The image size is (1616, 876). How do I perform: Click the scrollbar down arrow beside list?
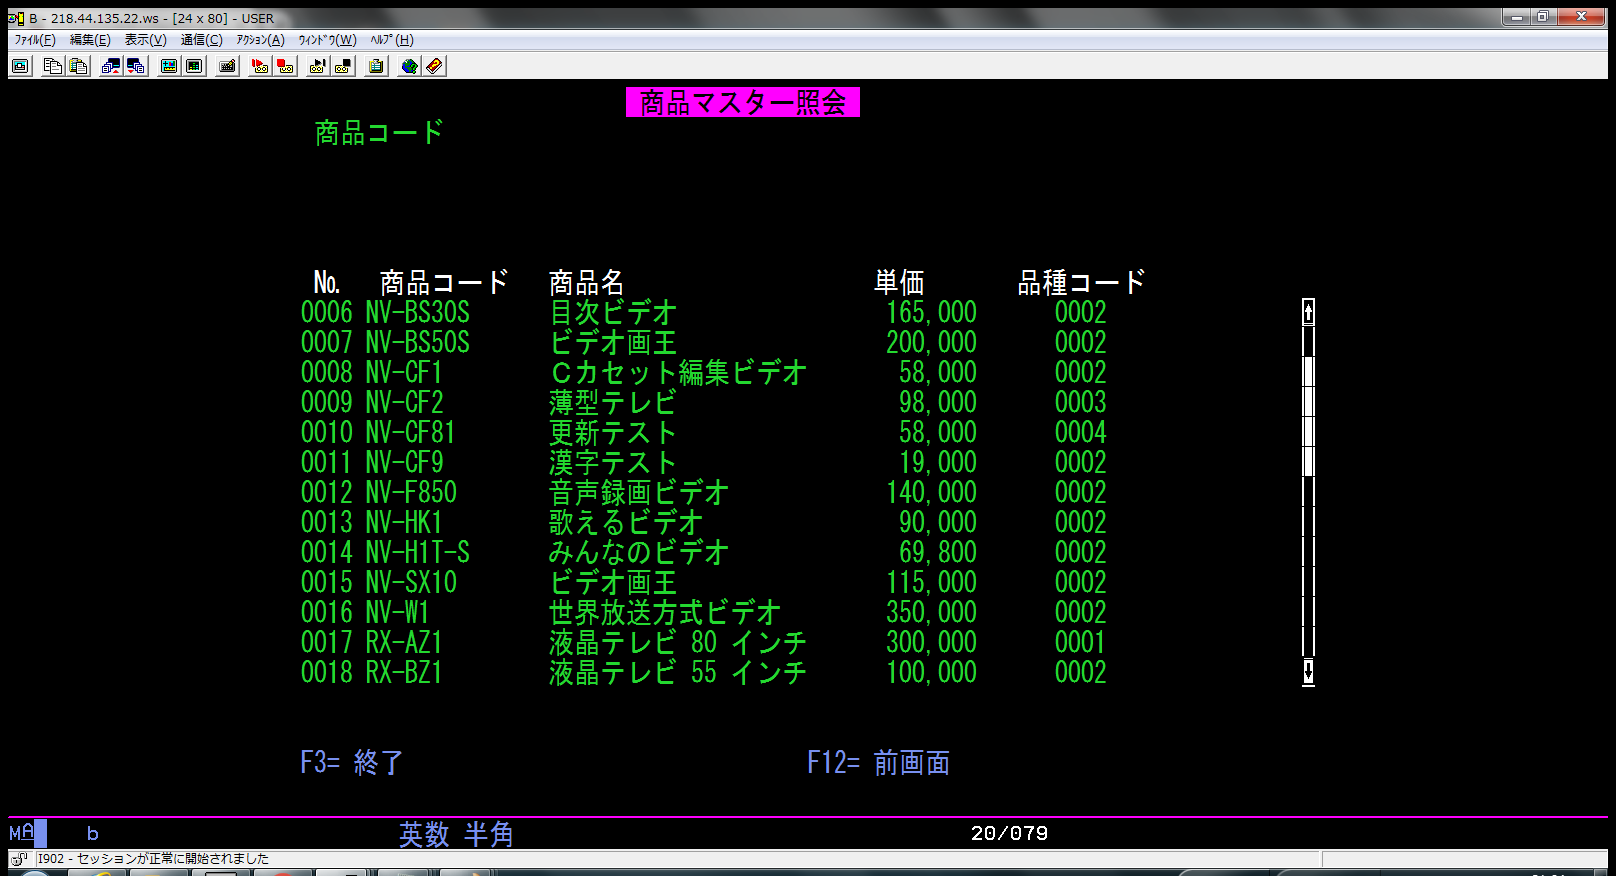pos(1308,672)
